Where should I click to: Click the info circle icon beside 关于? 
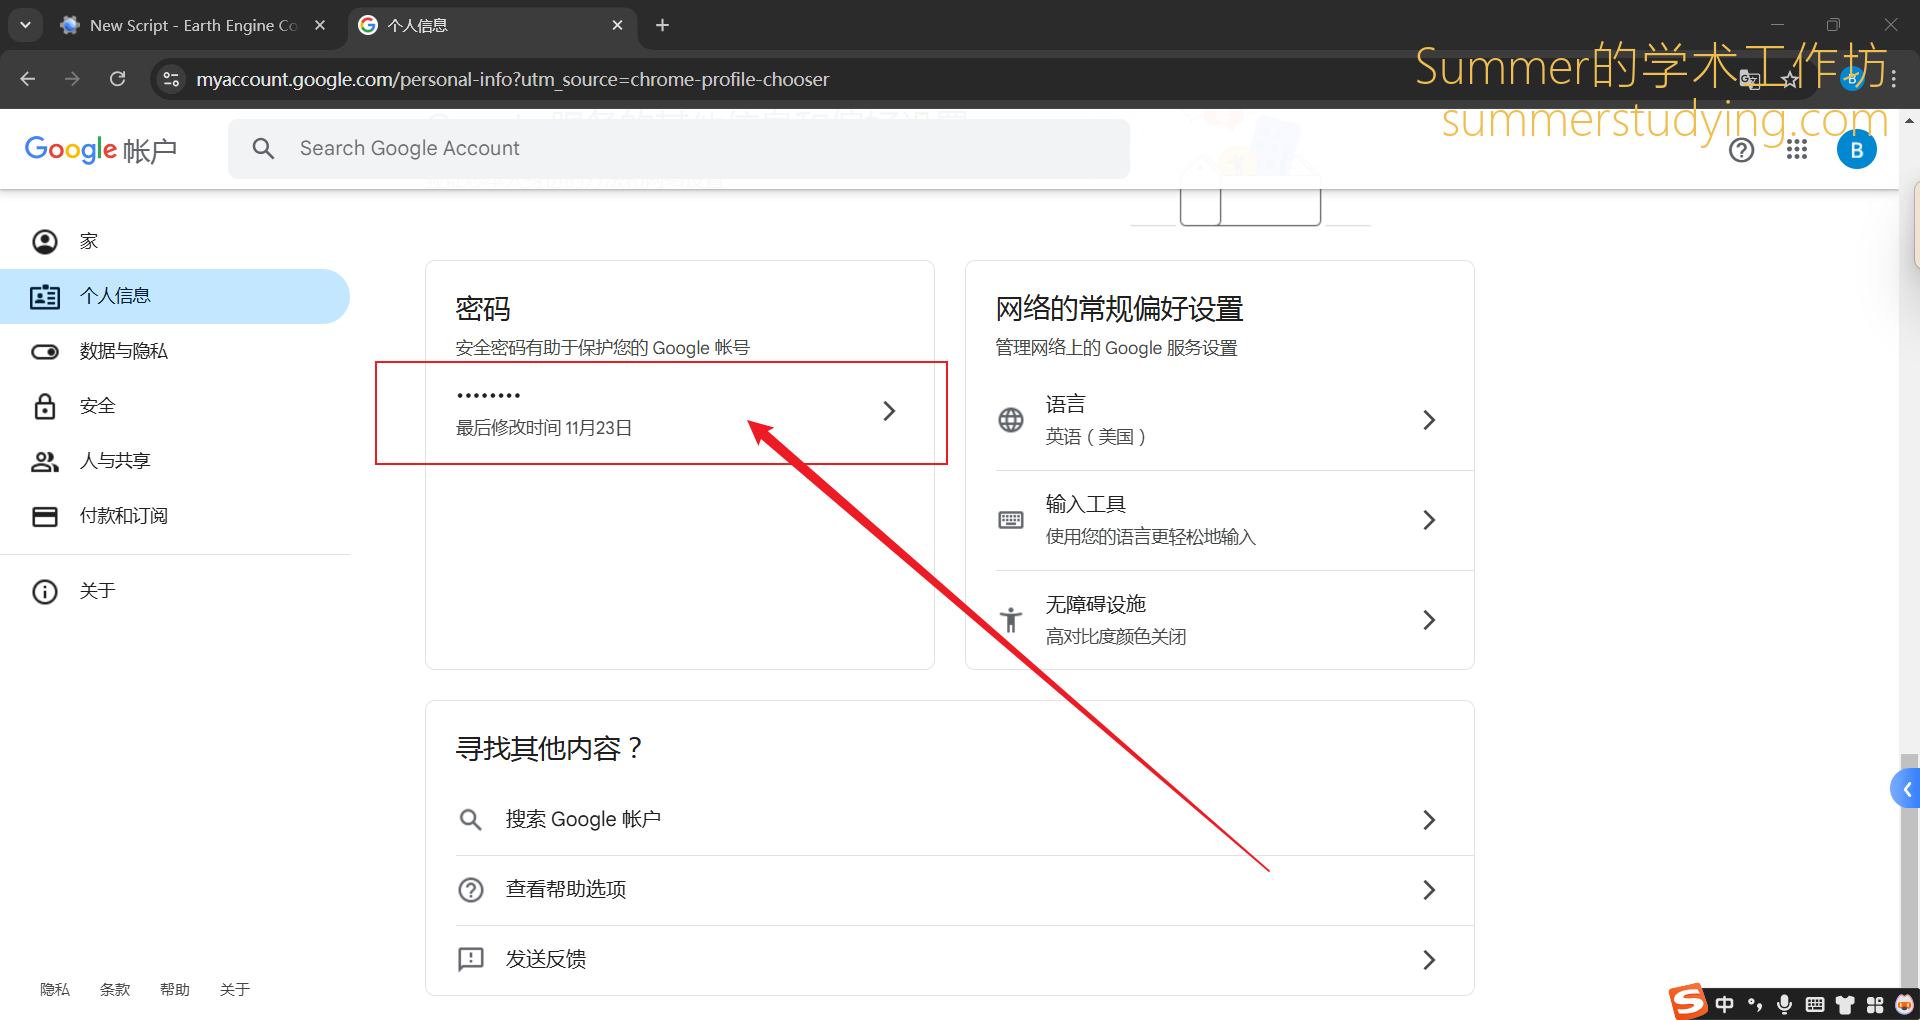pos(45,591)
